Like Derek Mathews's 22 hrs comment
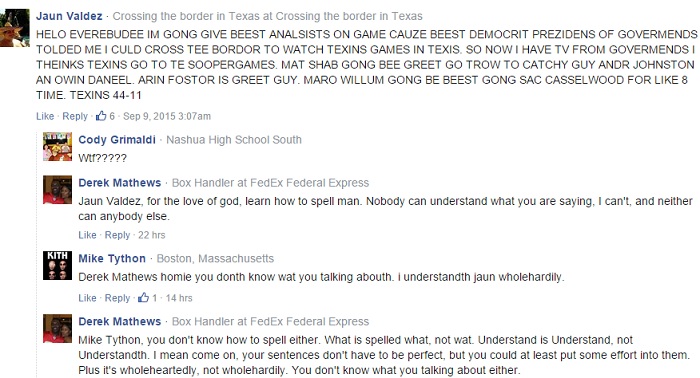 tap(87, 235)
